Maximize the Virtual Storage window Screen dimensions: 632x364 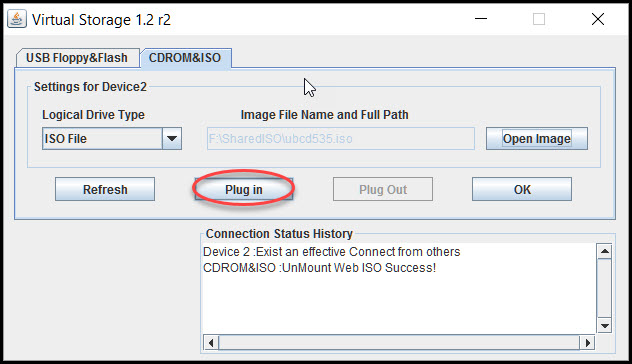539,19
